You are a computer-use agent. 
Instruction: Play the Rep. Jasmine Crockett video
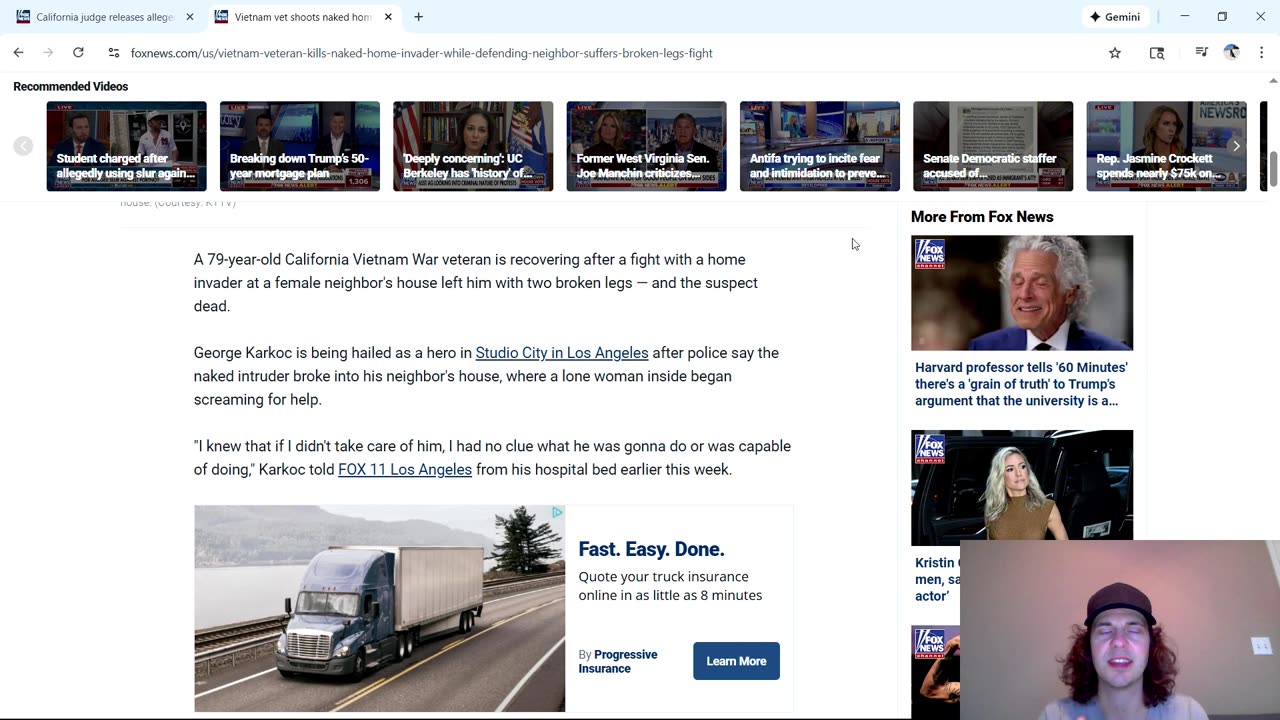point(1166,146)
